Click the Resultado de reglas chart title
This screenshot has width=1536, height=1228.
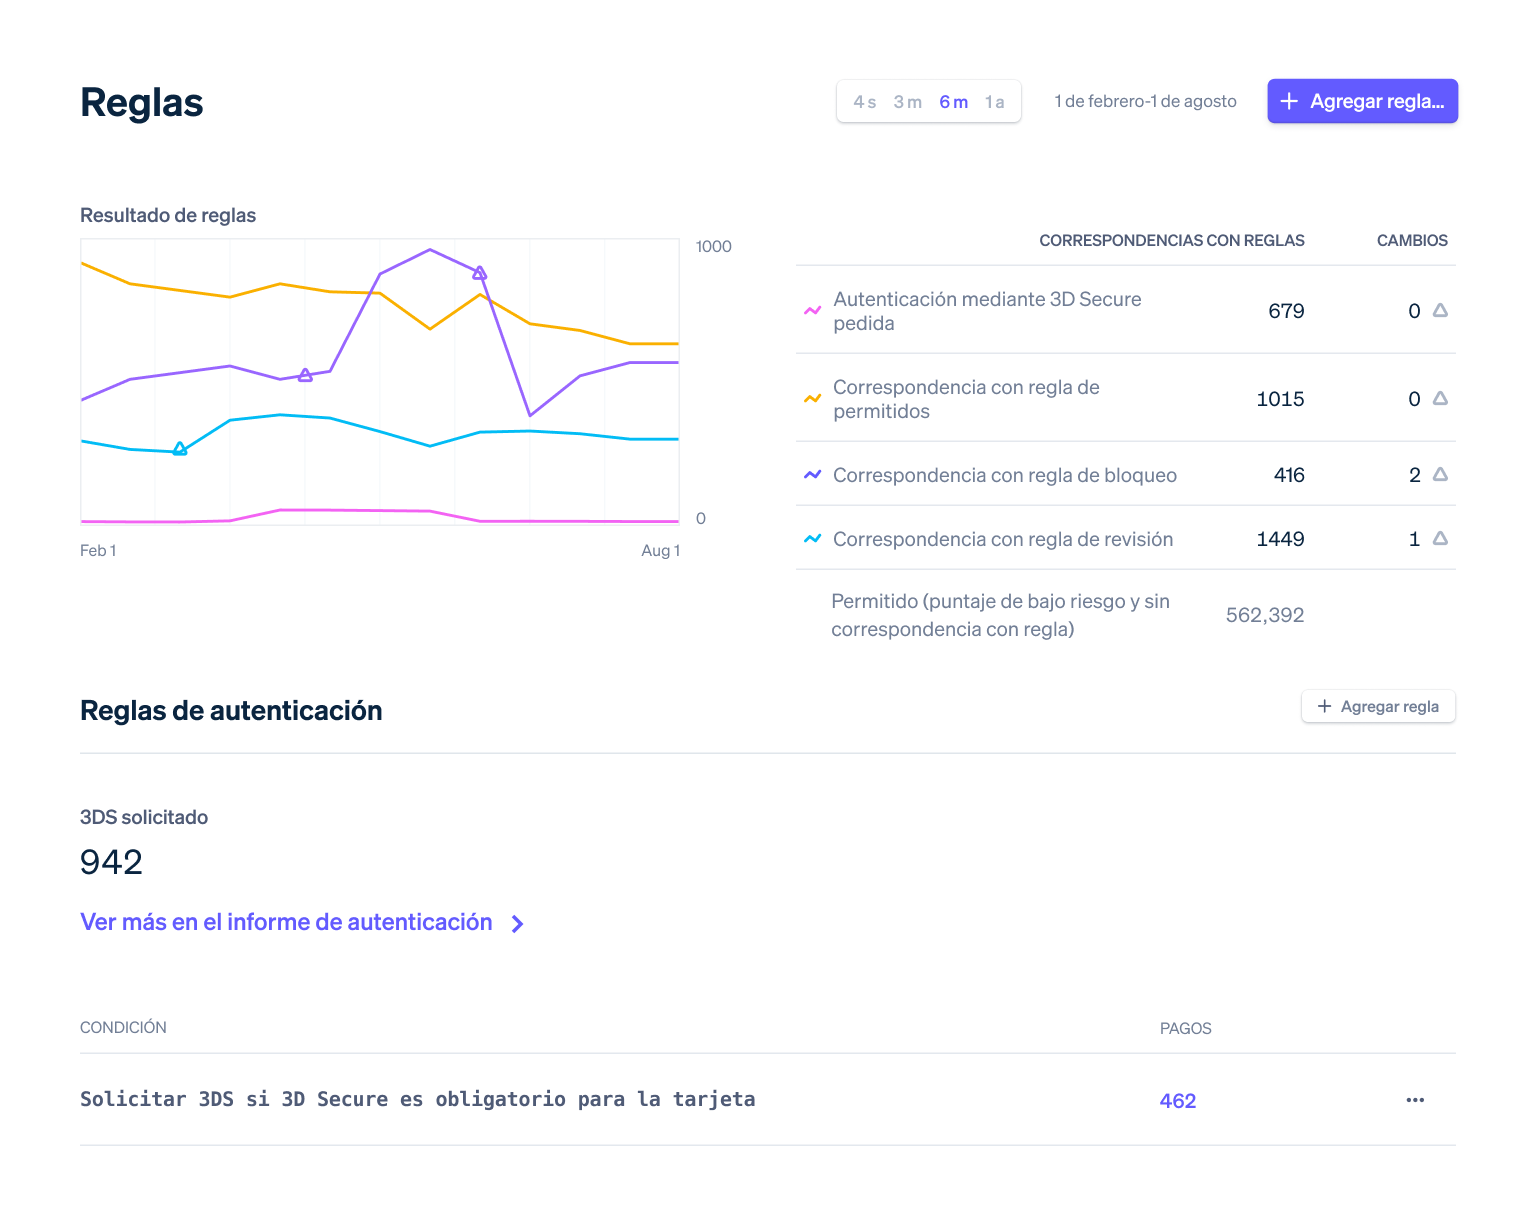tap(168, 215)
